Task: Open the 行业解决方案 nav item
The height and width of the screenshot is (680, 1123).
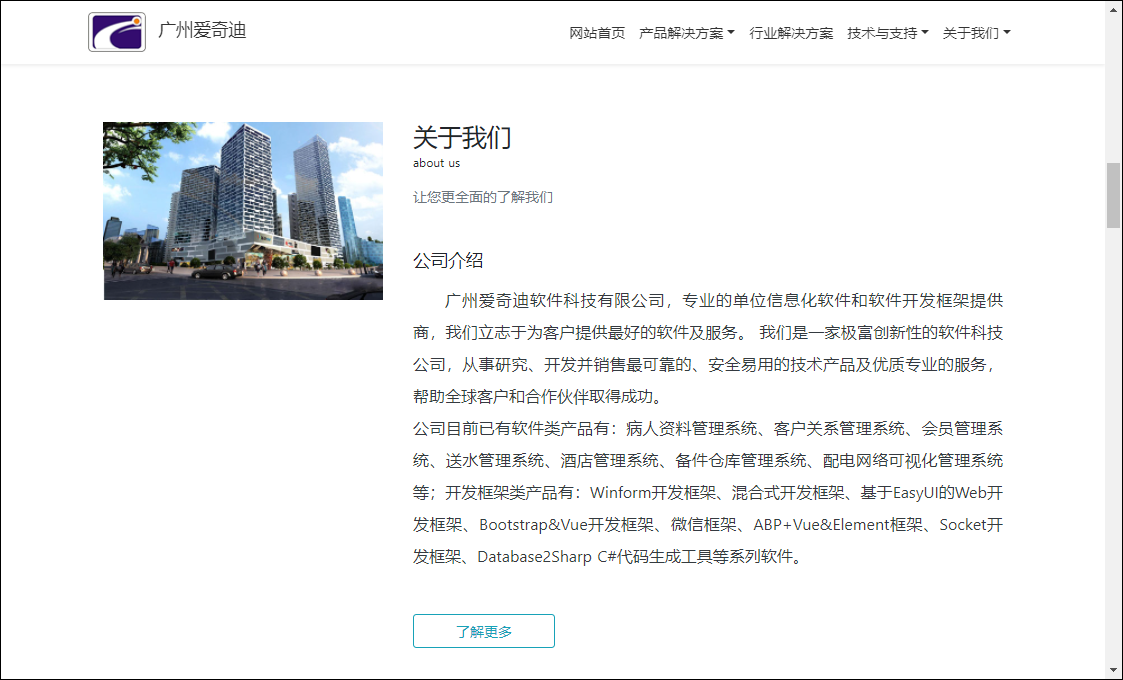Action: click(x=791, y=33)
